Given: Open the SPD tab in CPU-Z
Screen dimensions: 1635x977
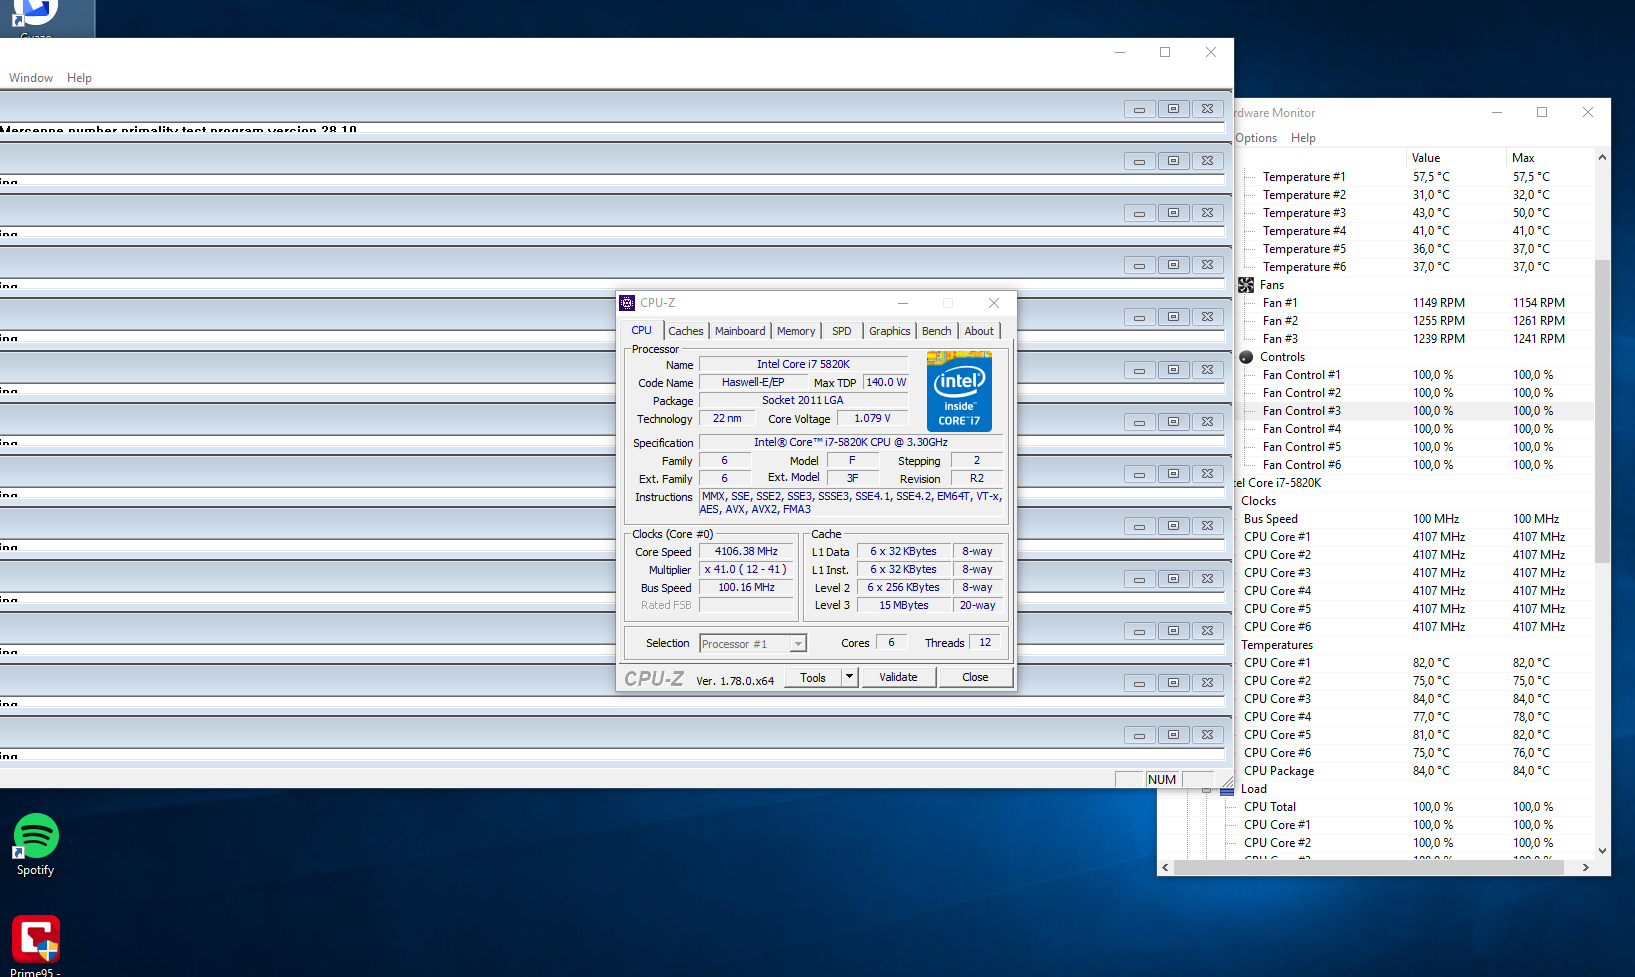Looking at the screenshot, I should [x=842, y=331].
